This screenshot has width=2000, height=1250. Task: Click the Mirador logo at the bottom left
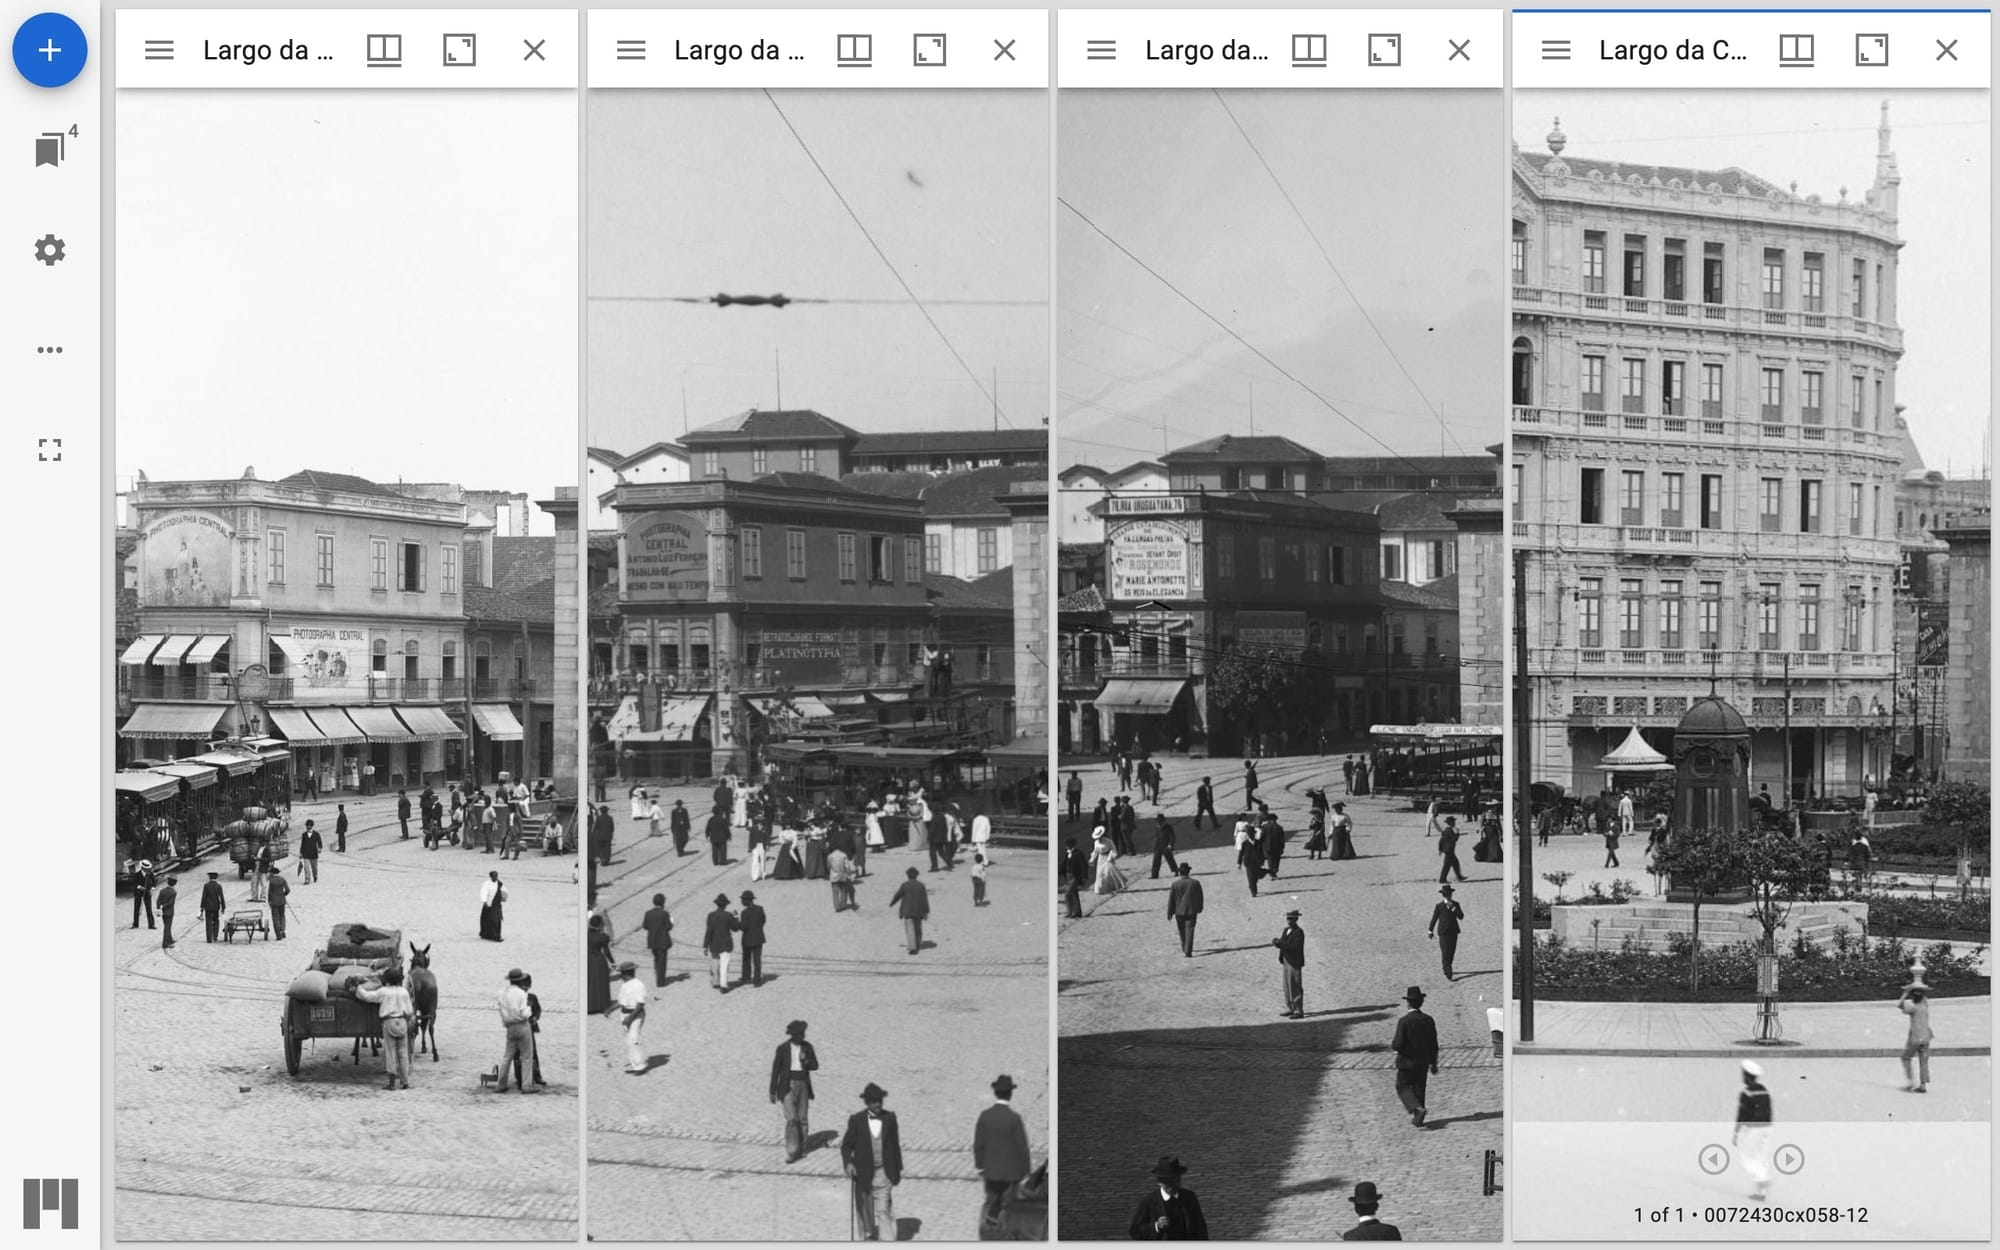tap(50, 1203)
